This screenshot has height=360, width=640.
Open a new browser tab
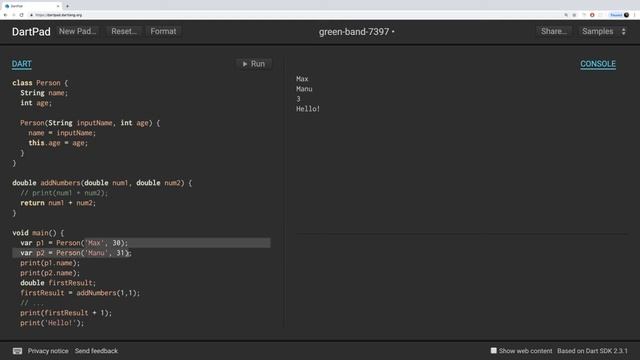pos(67,6)
